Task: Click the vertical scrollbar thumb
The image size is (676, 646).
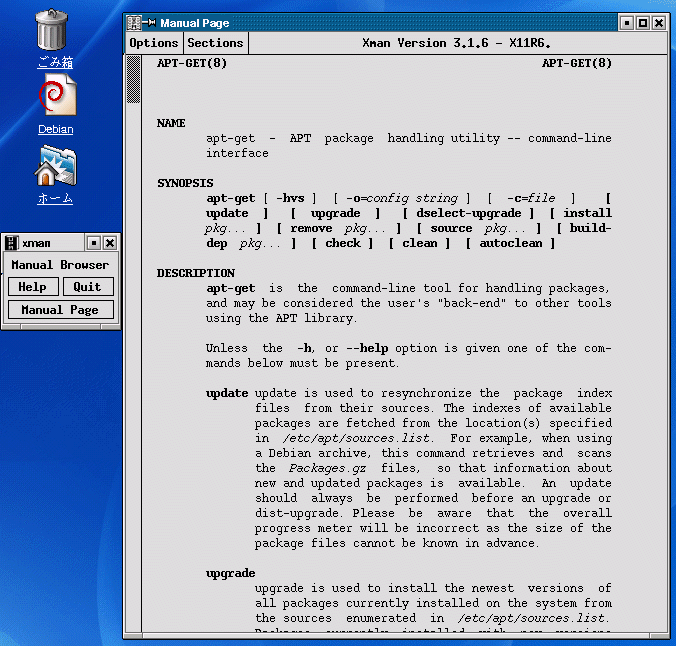Action: pos(134,79)
